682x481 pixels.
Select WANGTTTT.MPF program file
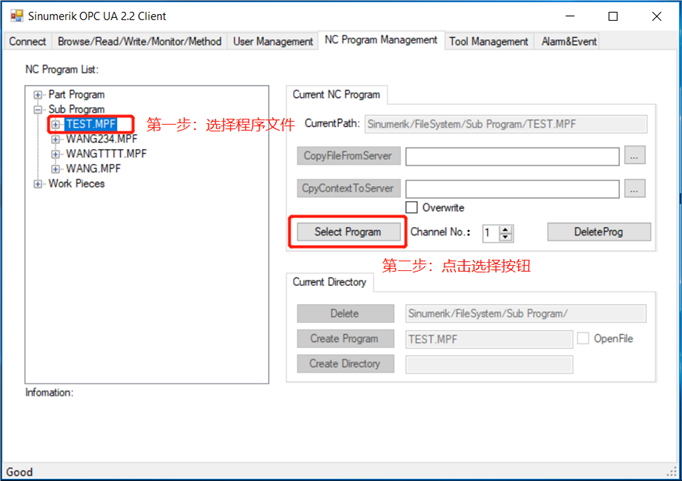click(x=106, y=154)
